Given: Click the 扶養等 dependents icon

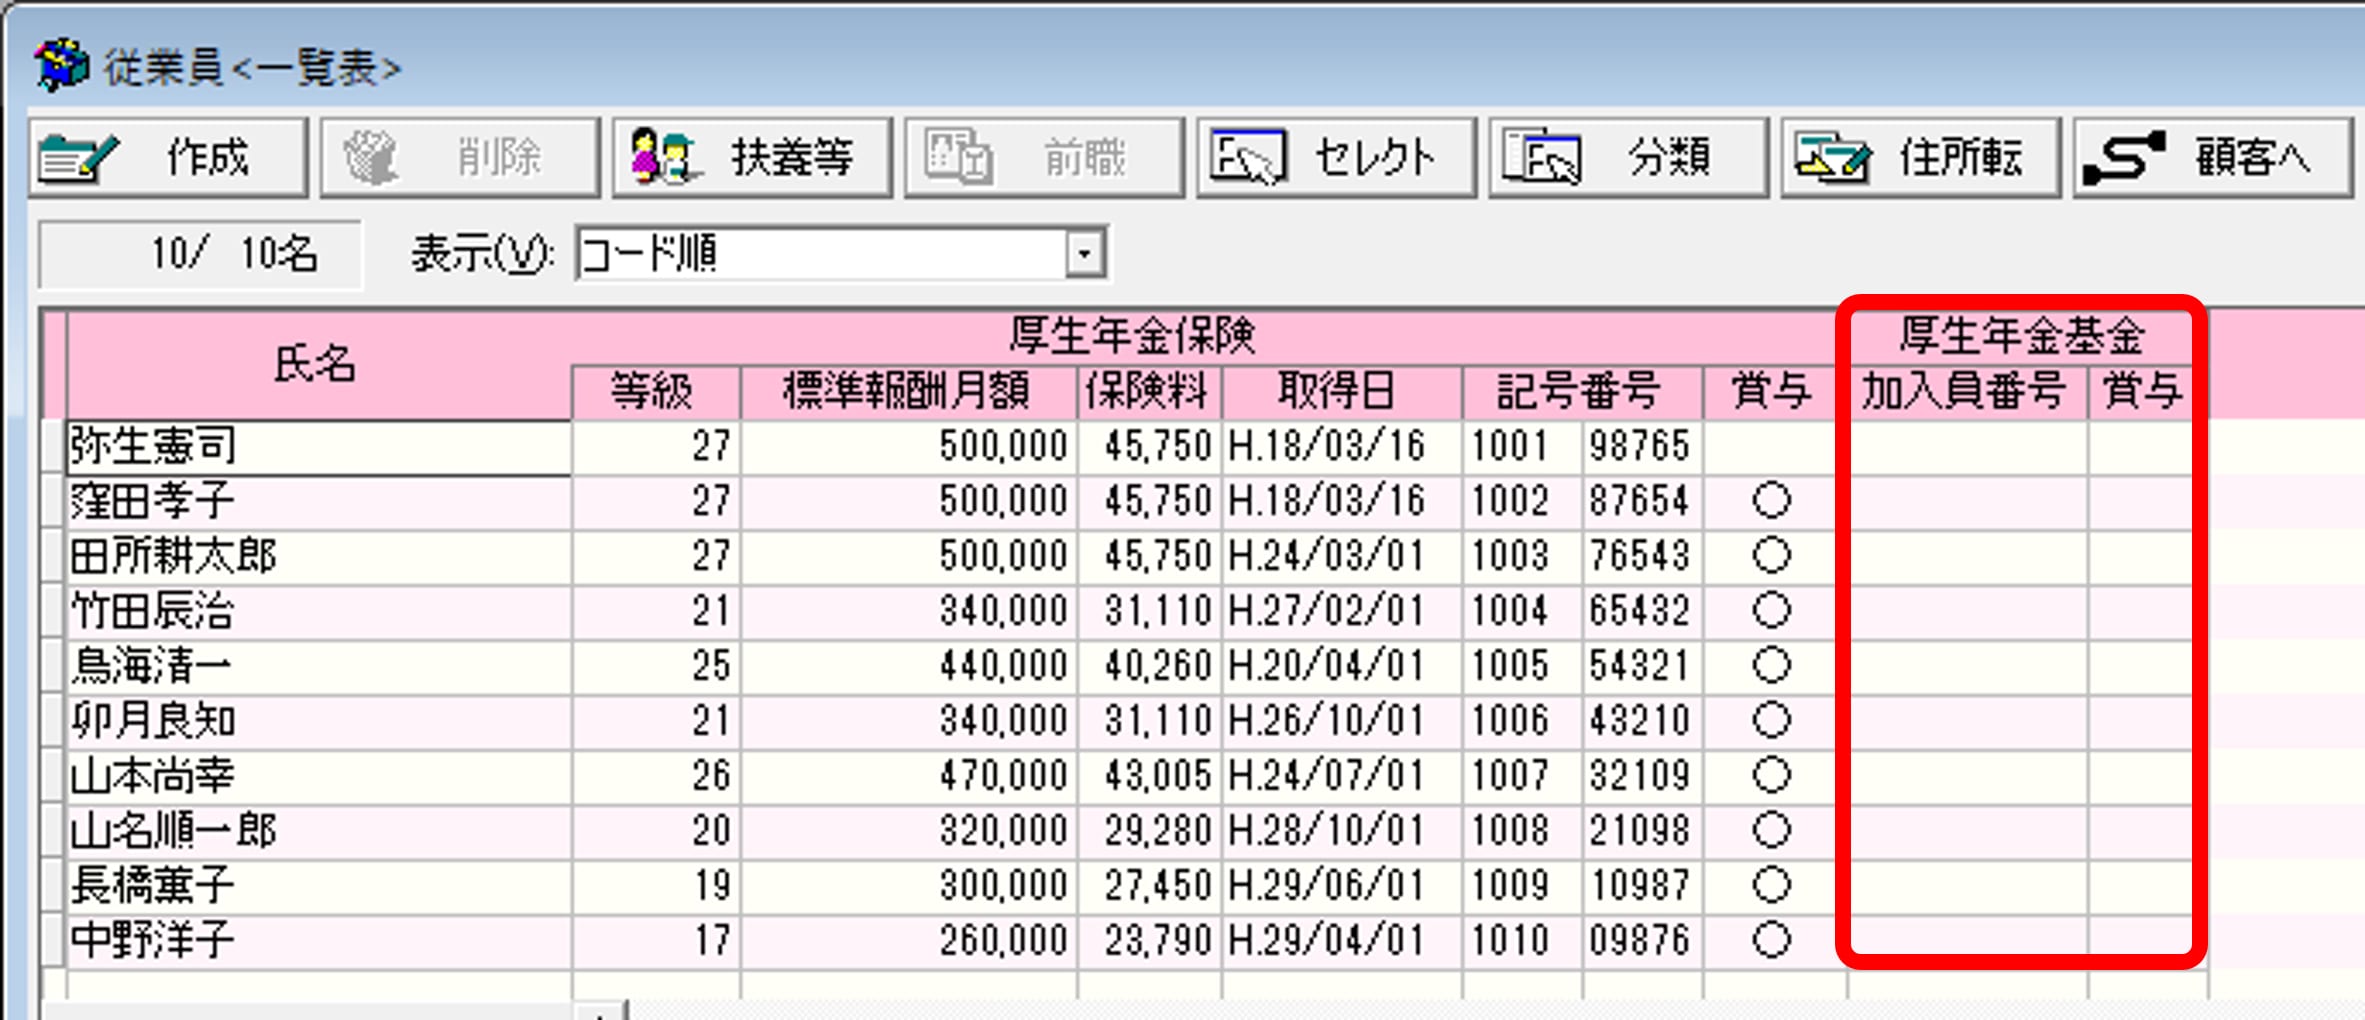Looking at the screenshot, I should (x=662, y=158).
